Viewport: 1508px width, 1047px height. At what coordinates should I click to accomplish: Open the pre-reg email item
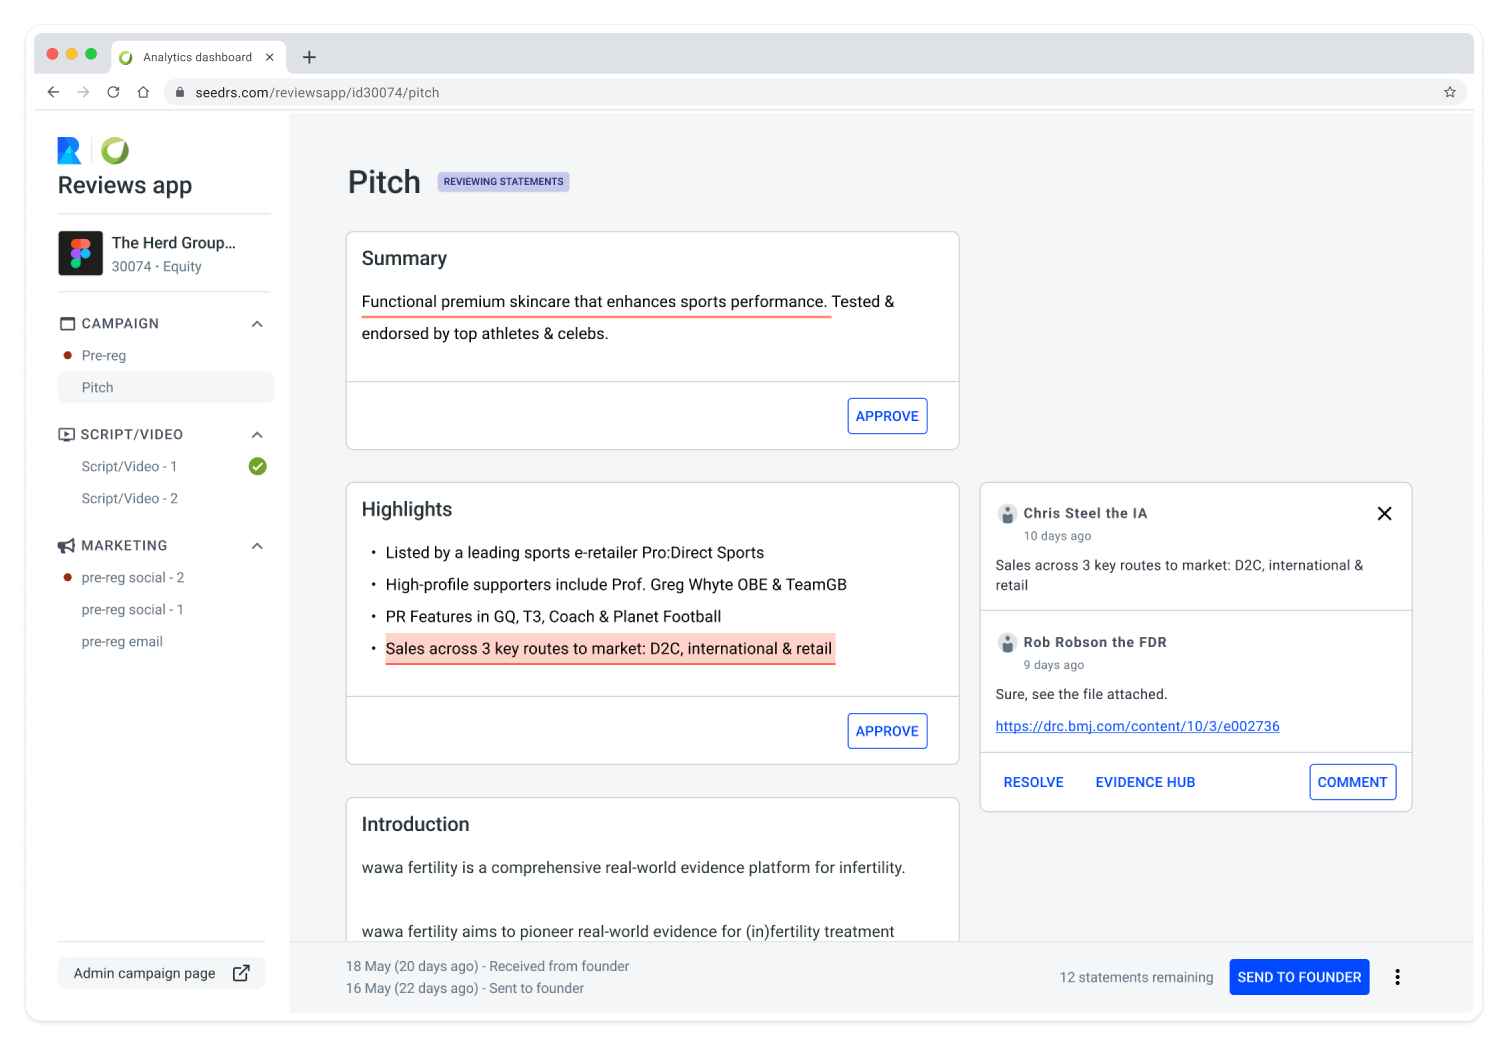122,641
